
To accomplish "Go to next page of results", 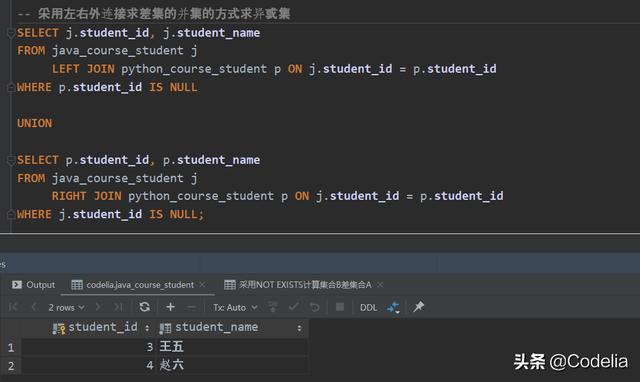I will [98, 307].
